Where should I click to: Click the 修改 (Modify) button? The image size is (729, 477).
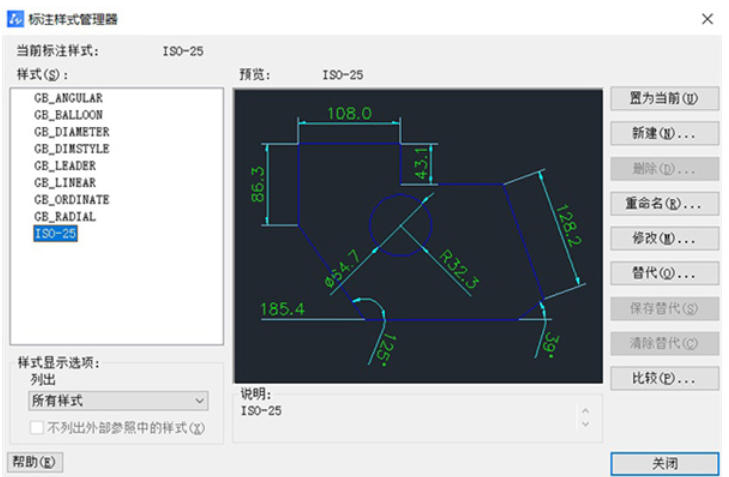point(664,238)
